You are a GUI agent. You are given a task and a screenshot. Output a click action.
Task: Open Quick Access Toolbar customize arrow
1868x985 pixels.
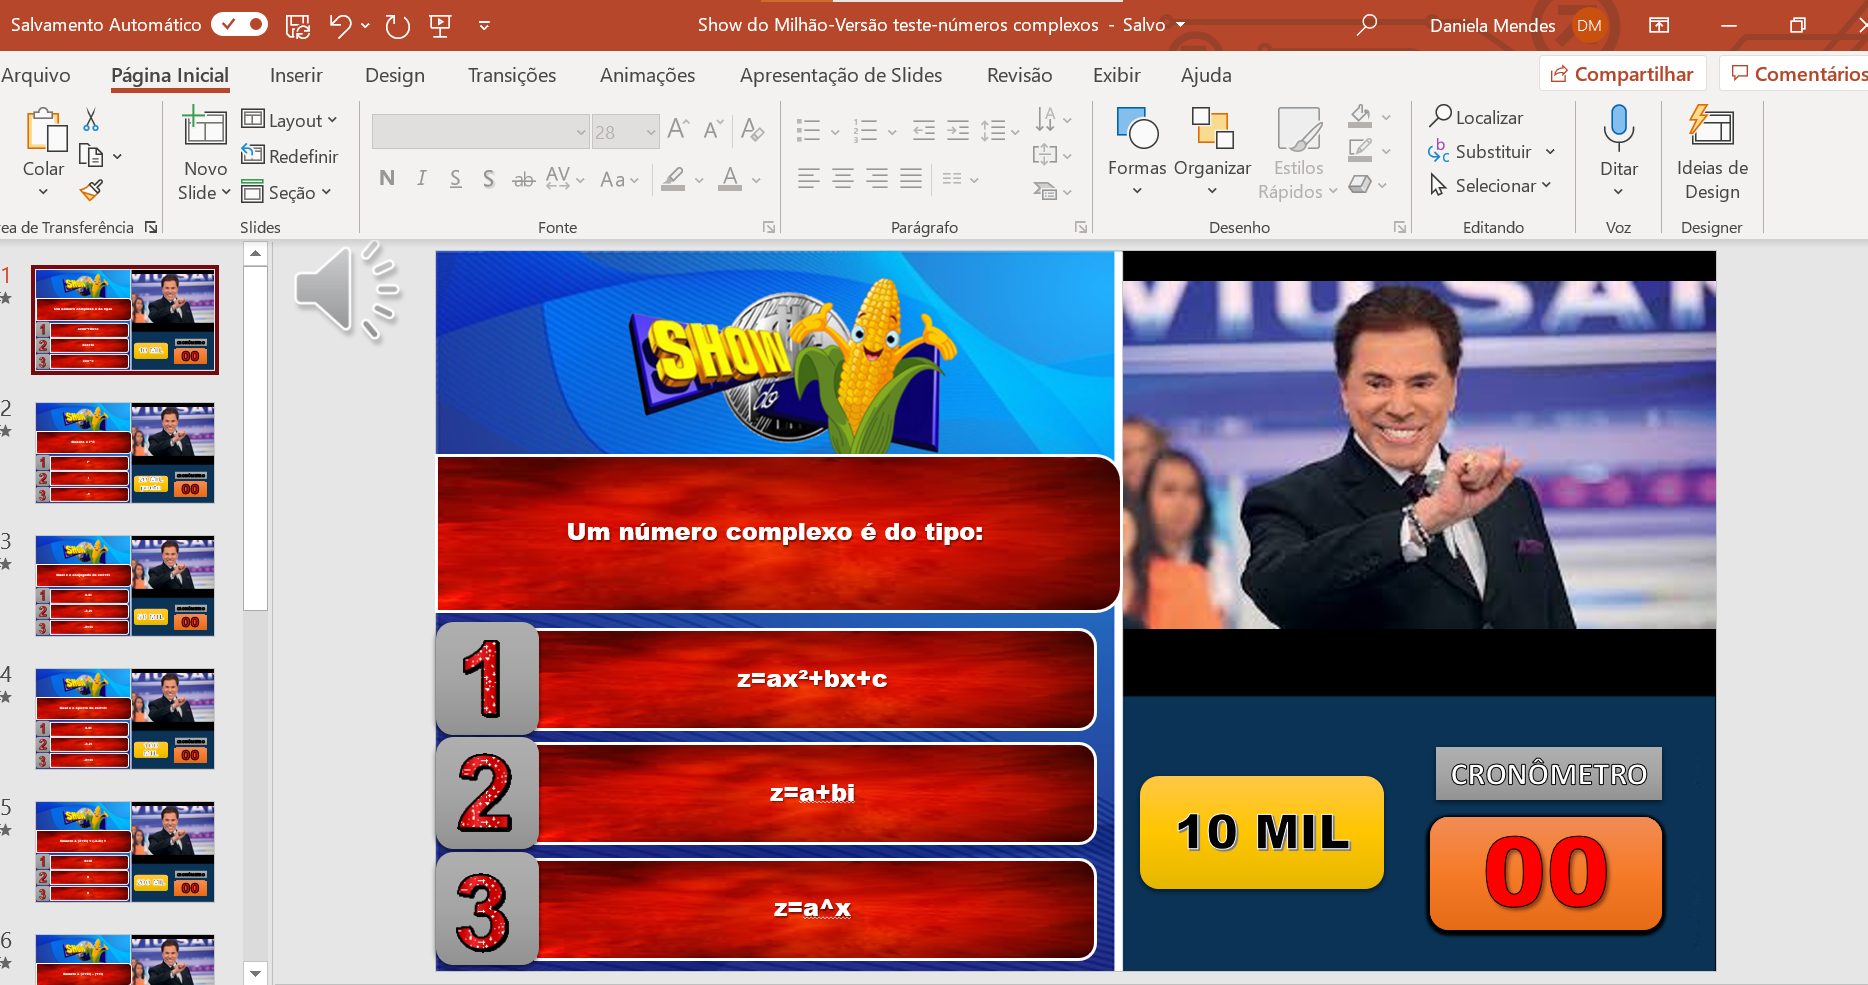click(x=484, y=26)
